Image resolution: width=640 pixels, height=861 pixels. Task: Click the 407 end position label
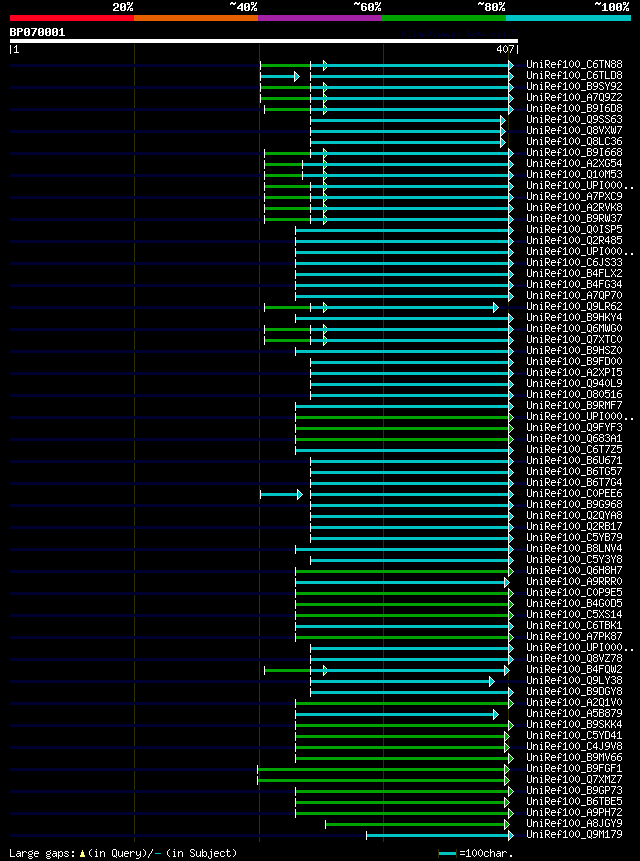tap(505, 49)
